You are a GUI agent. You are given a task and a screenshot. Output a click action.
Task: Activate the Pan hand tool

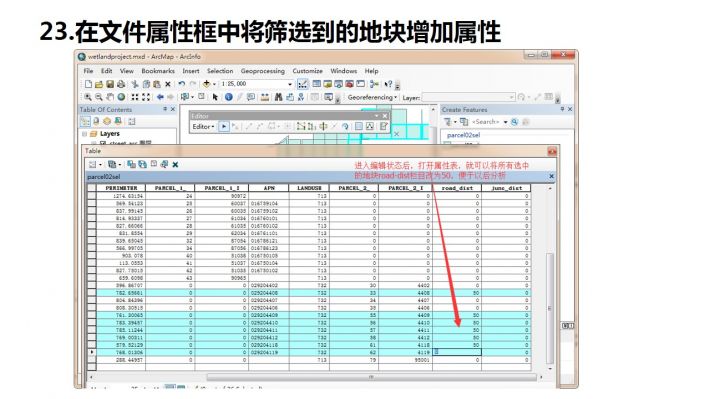tap(110, 97)
